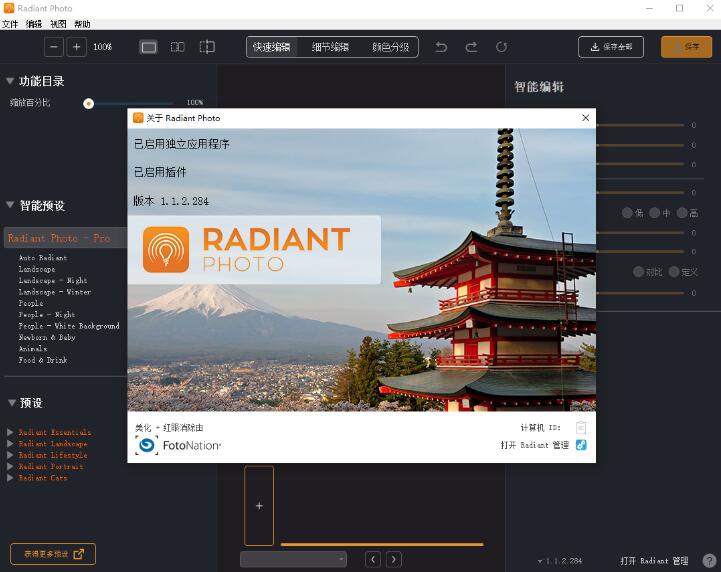Image resolution: width=721 pixels, height=572 pixels.
Task: Select the Landscape - Winter smart preset
Action: 55,292
